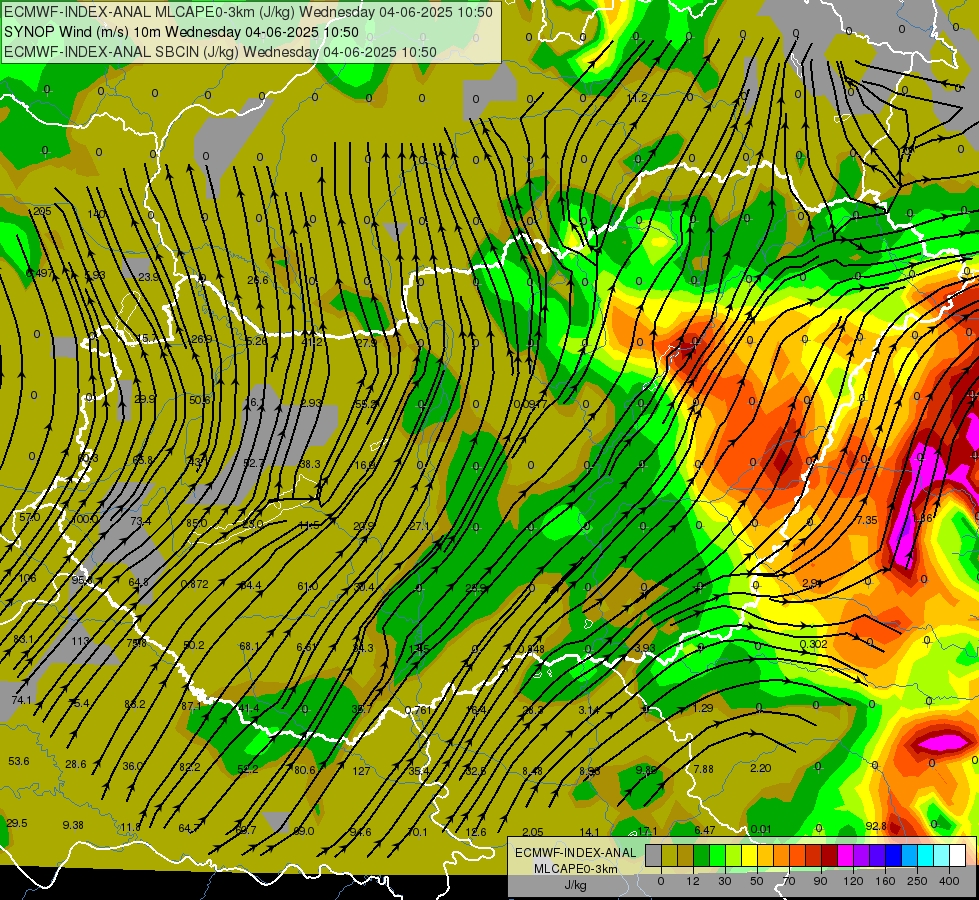
Task: Select the bright yellow legend swatch
Action: [749, 856]
